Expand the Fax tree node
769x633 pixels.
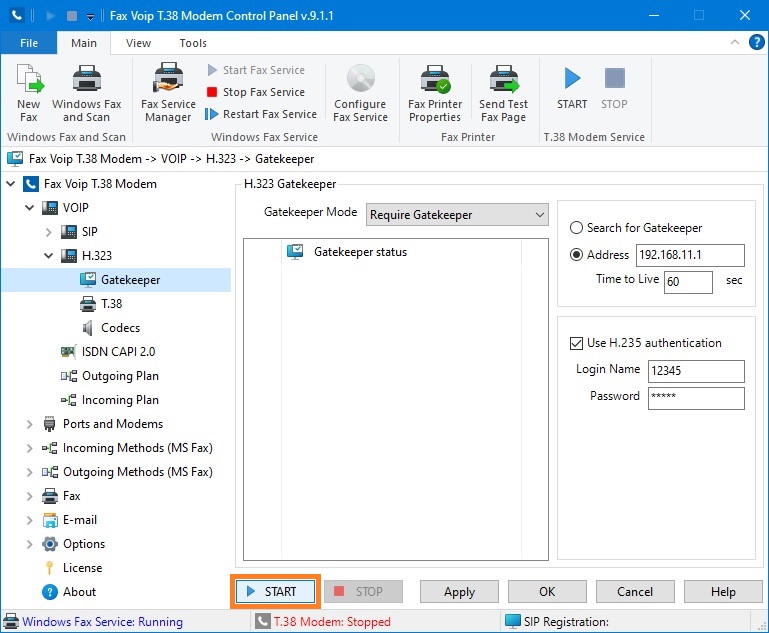pos(29,496)
